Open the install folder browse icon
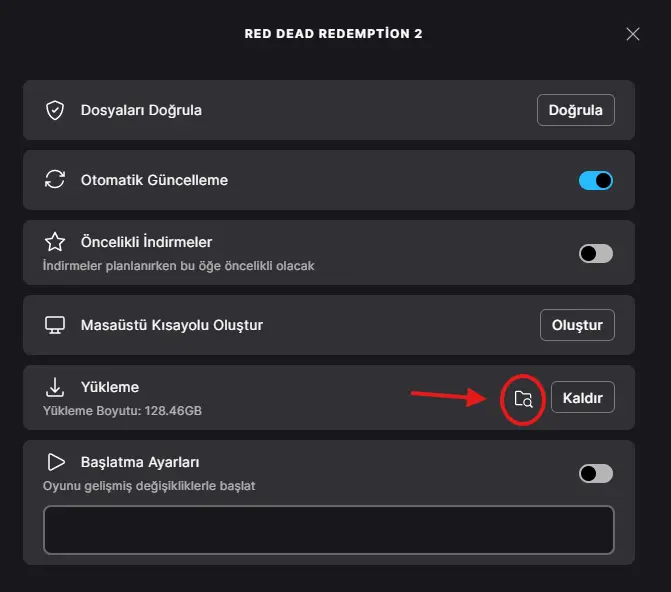Viewport: 671px width, 592px height. 523,399
